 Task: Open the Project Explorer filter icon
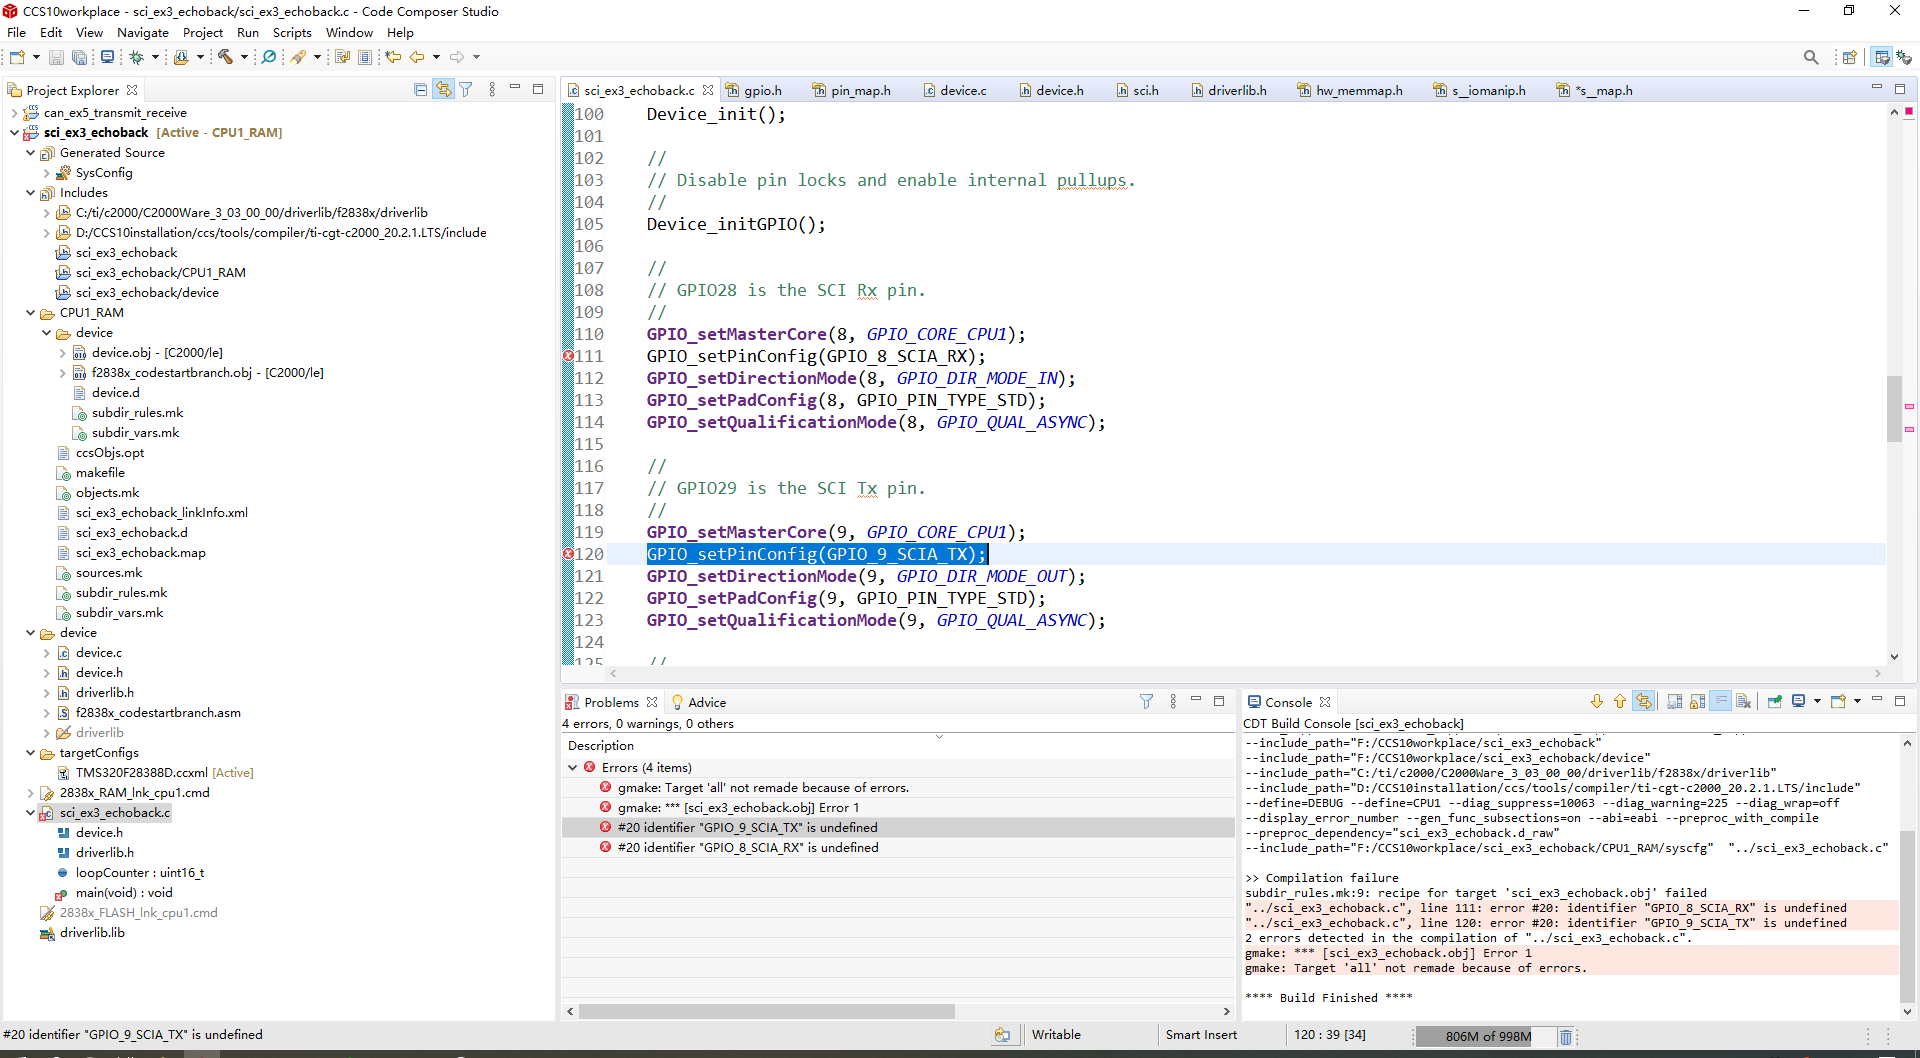pyautogui.click(x=466, y=90)
